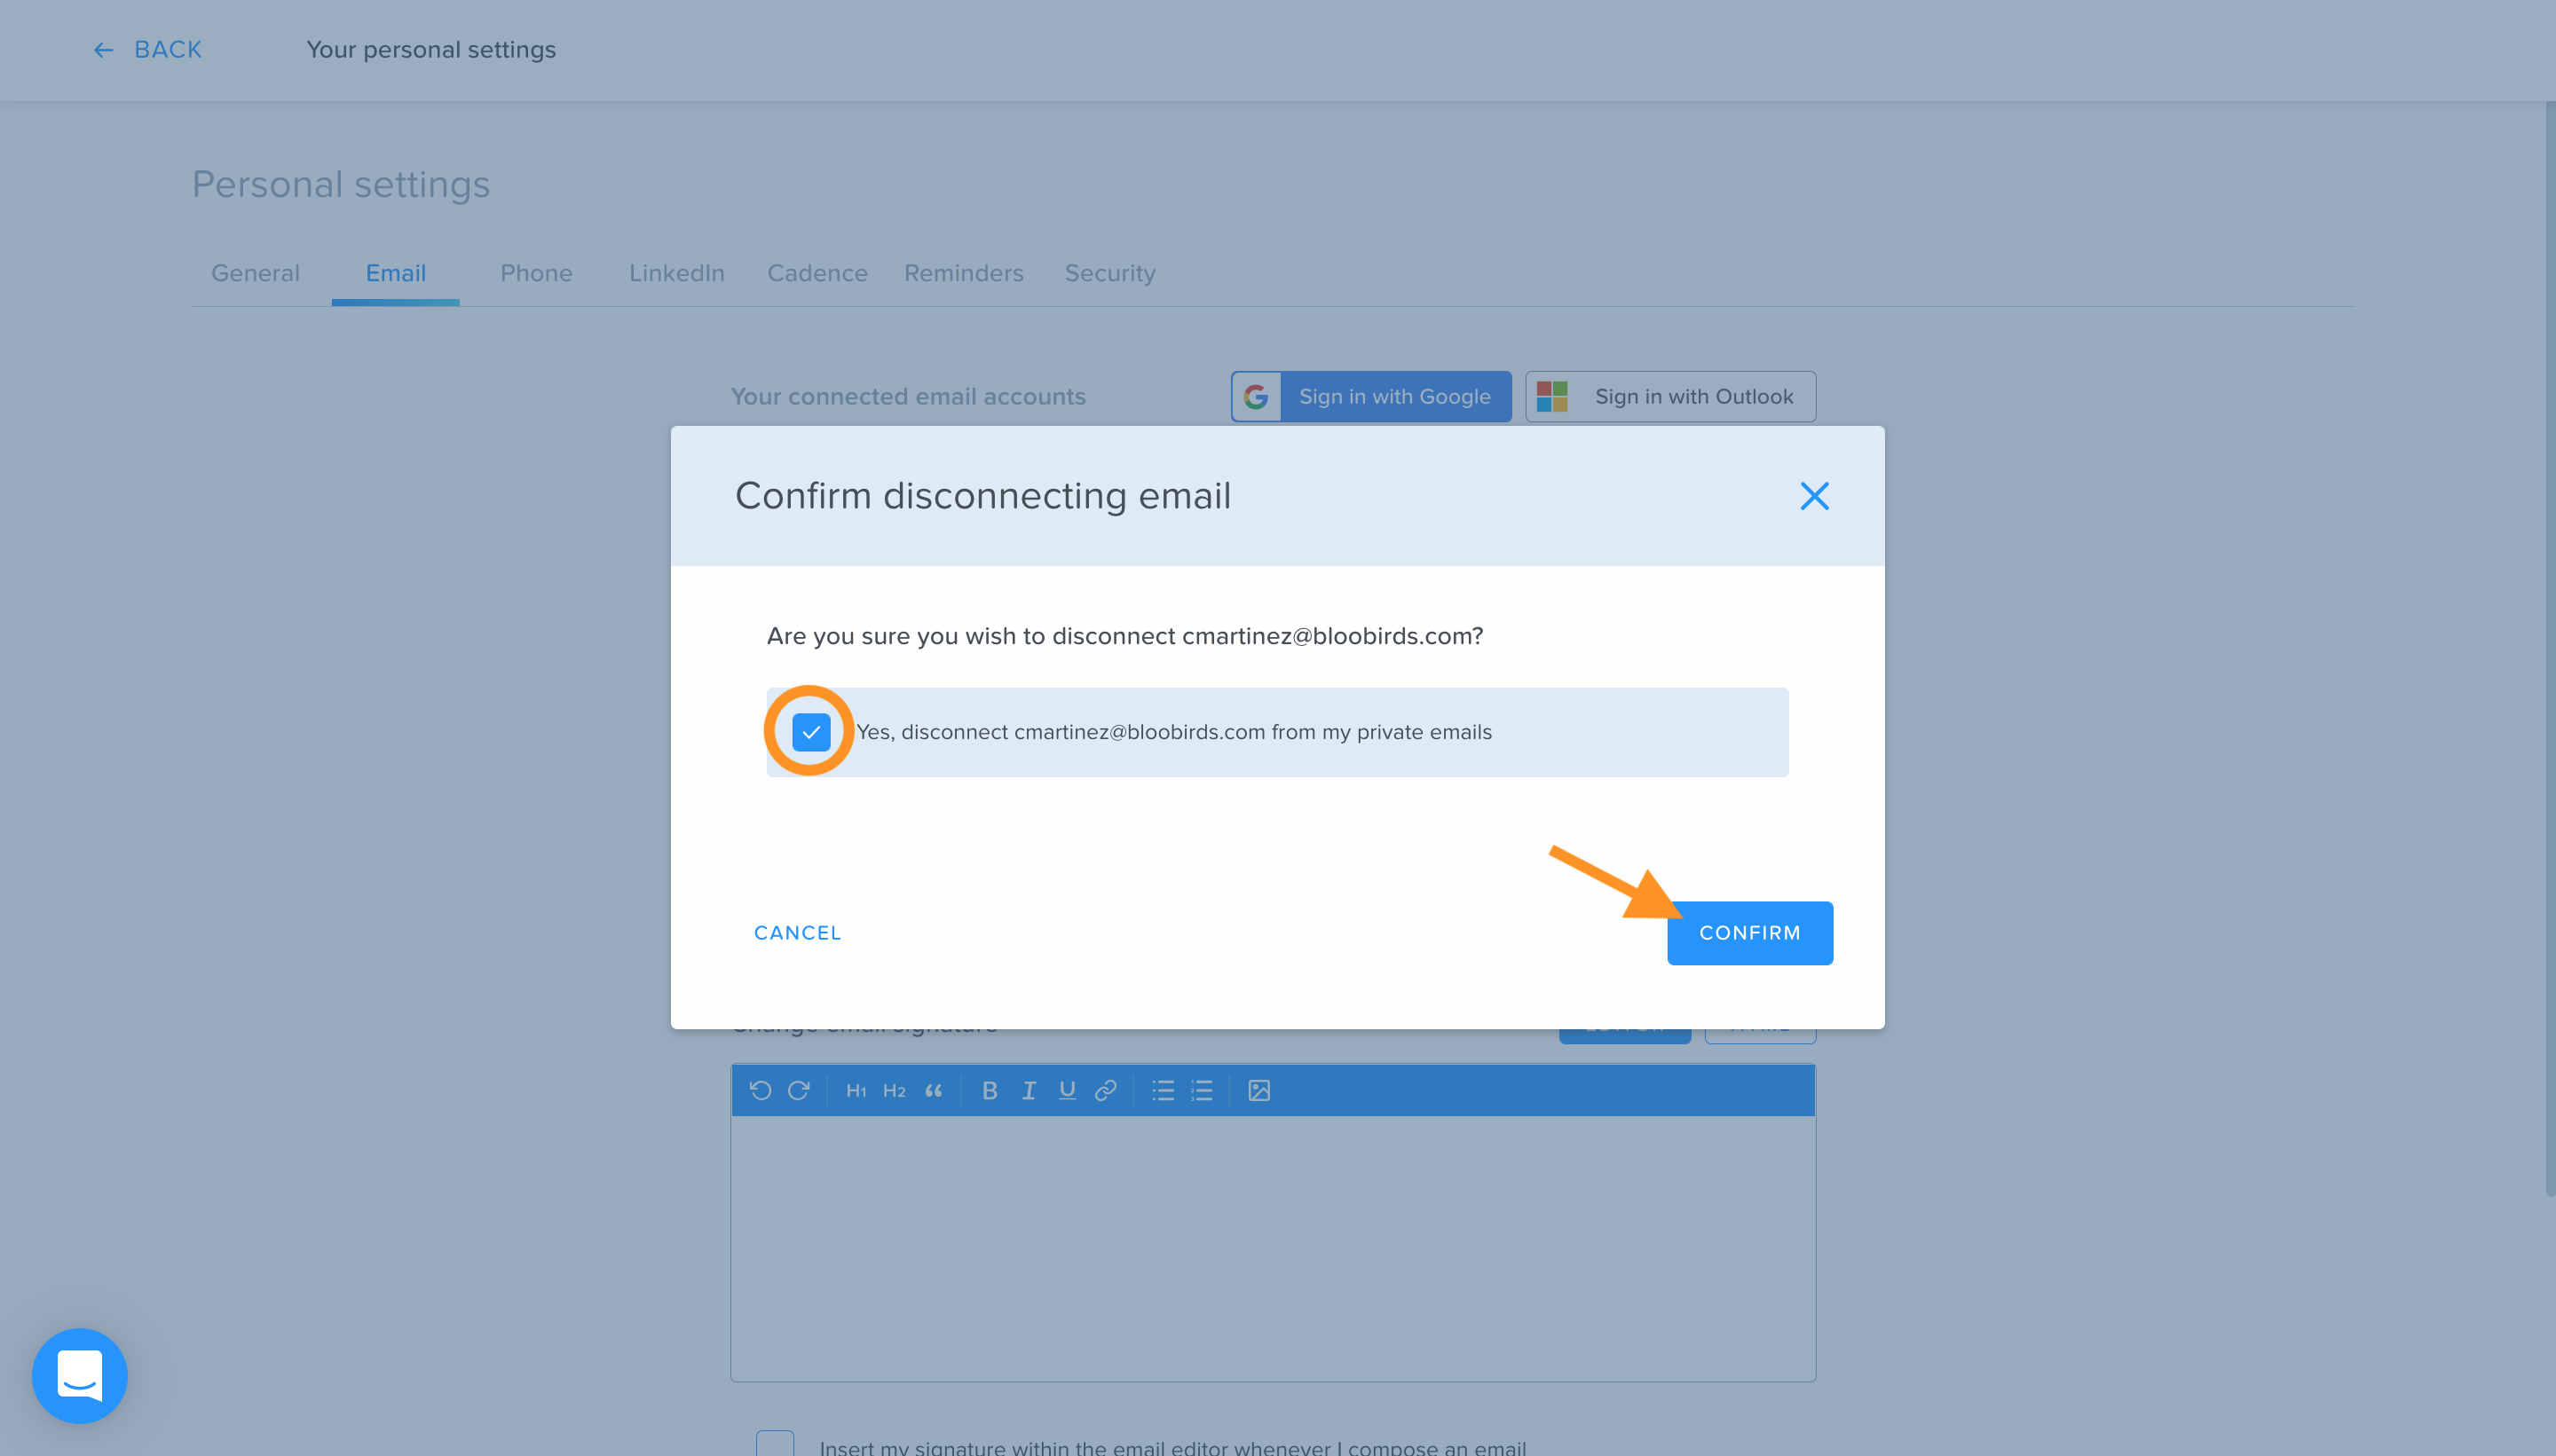Click the page vertical scrollbar
2556x1456 pixels.
[x=2549, y=647]
